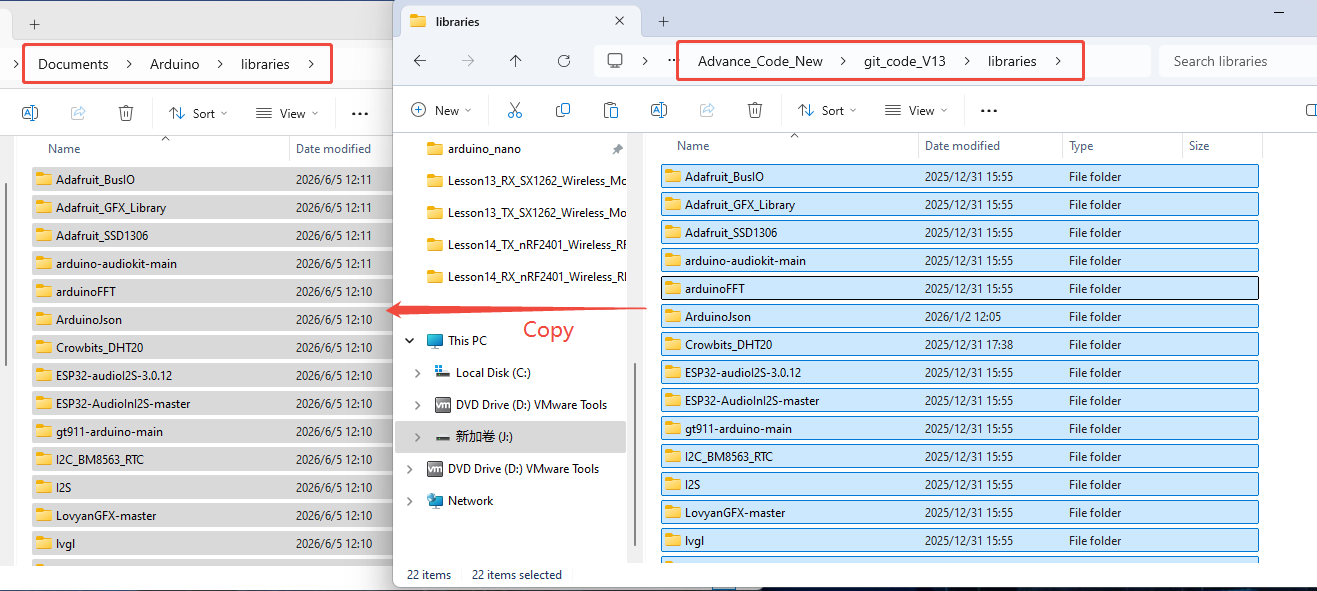Open the View dropdown in the right window

coord(916,110)
